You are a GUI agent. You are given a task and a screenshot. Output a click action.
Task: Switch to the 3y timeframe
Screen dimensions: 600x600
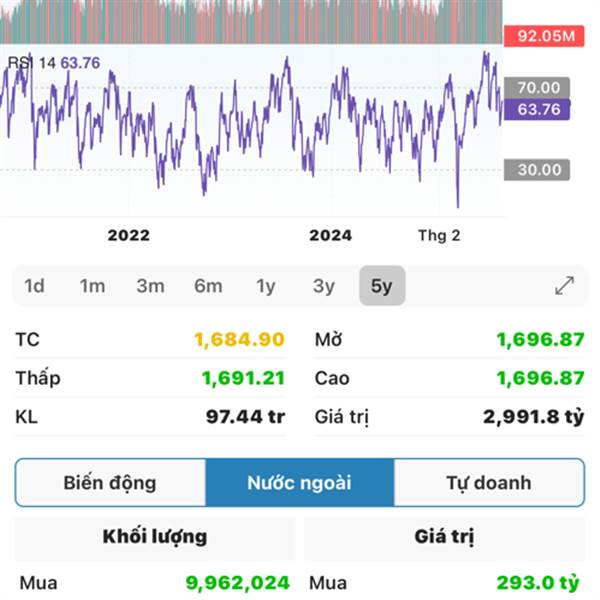click(x=323, y=286)
